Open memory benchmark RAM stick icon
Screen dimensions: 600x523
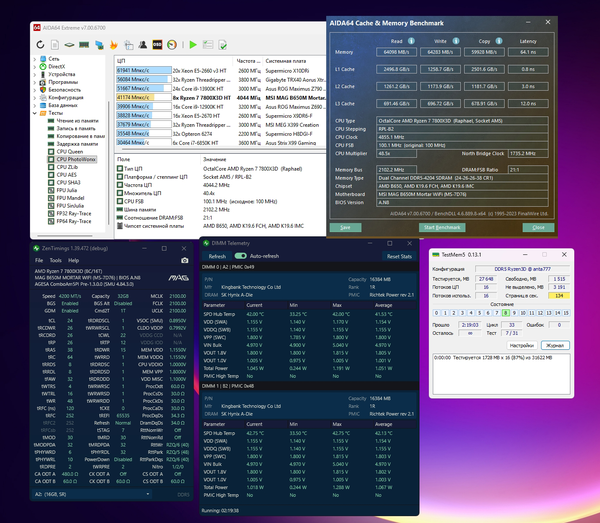tap(84, 45)
